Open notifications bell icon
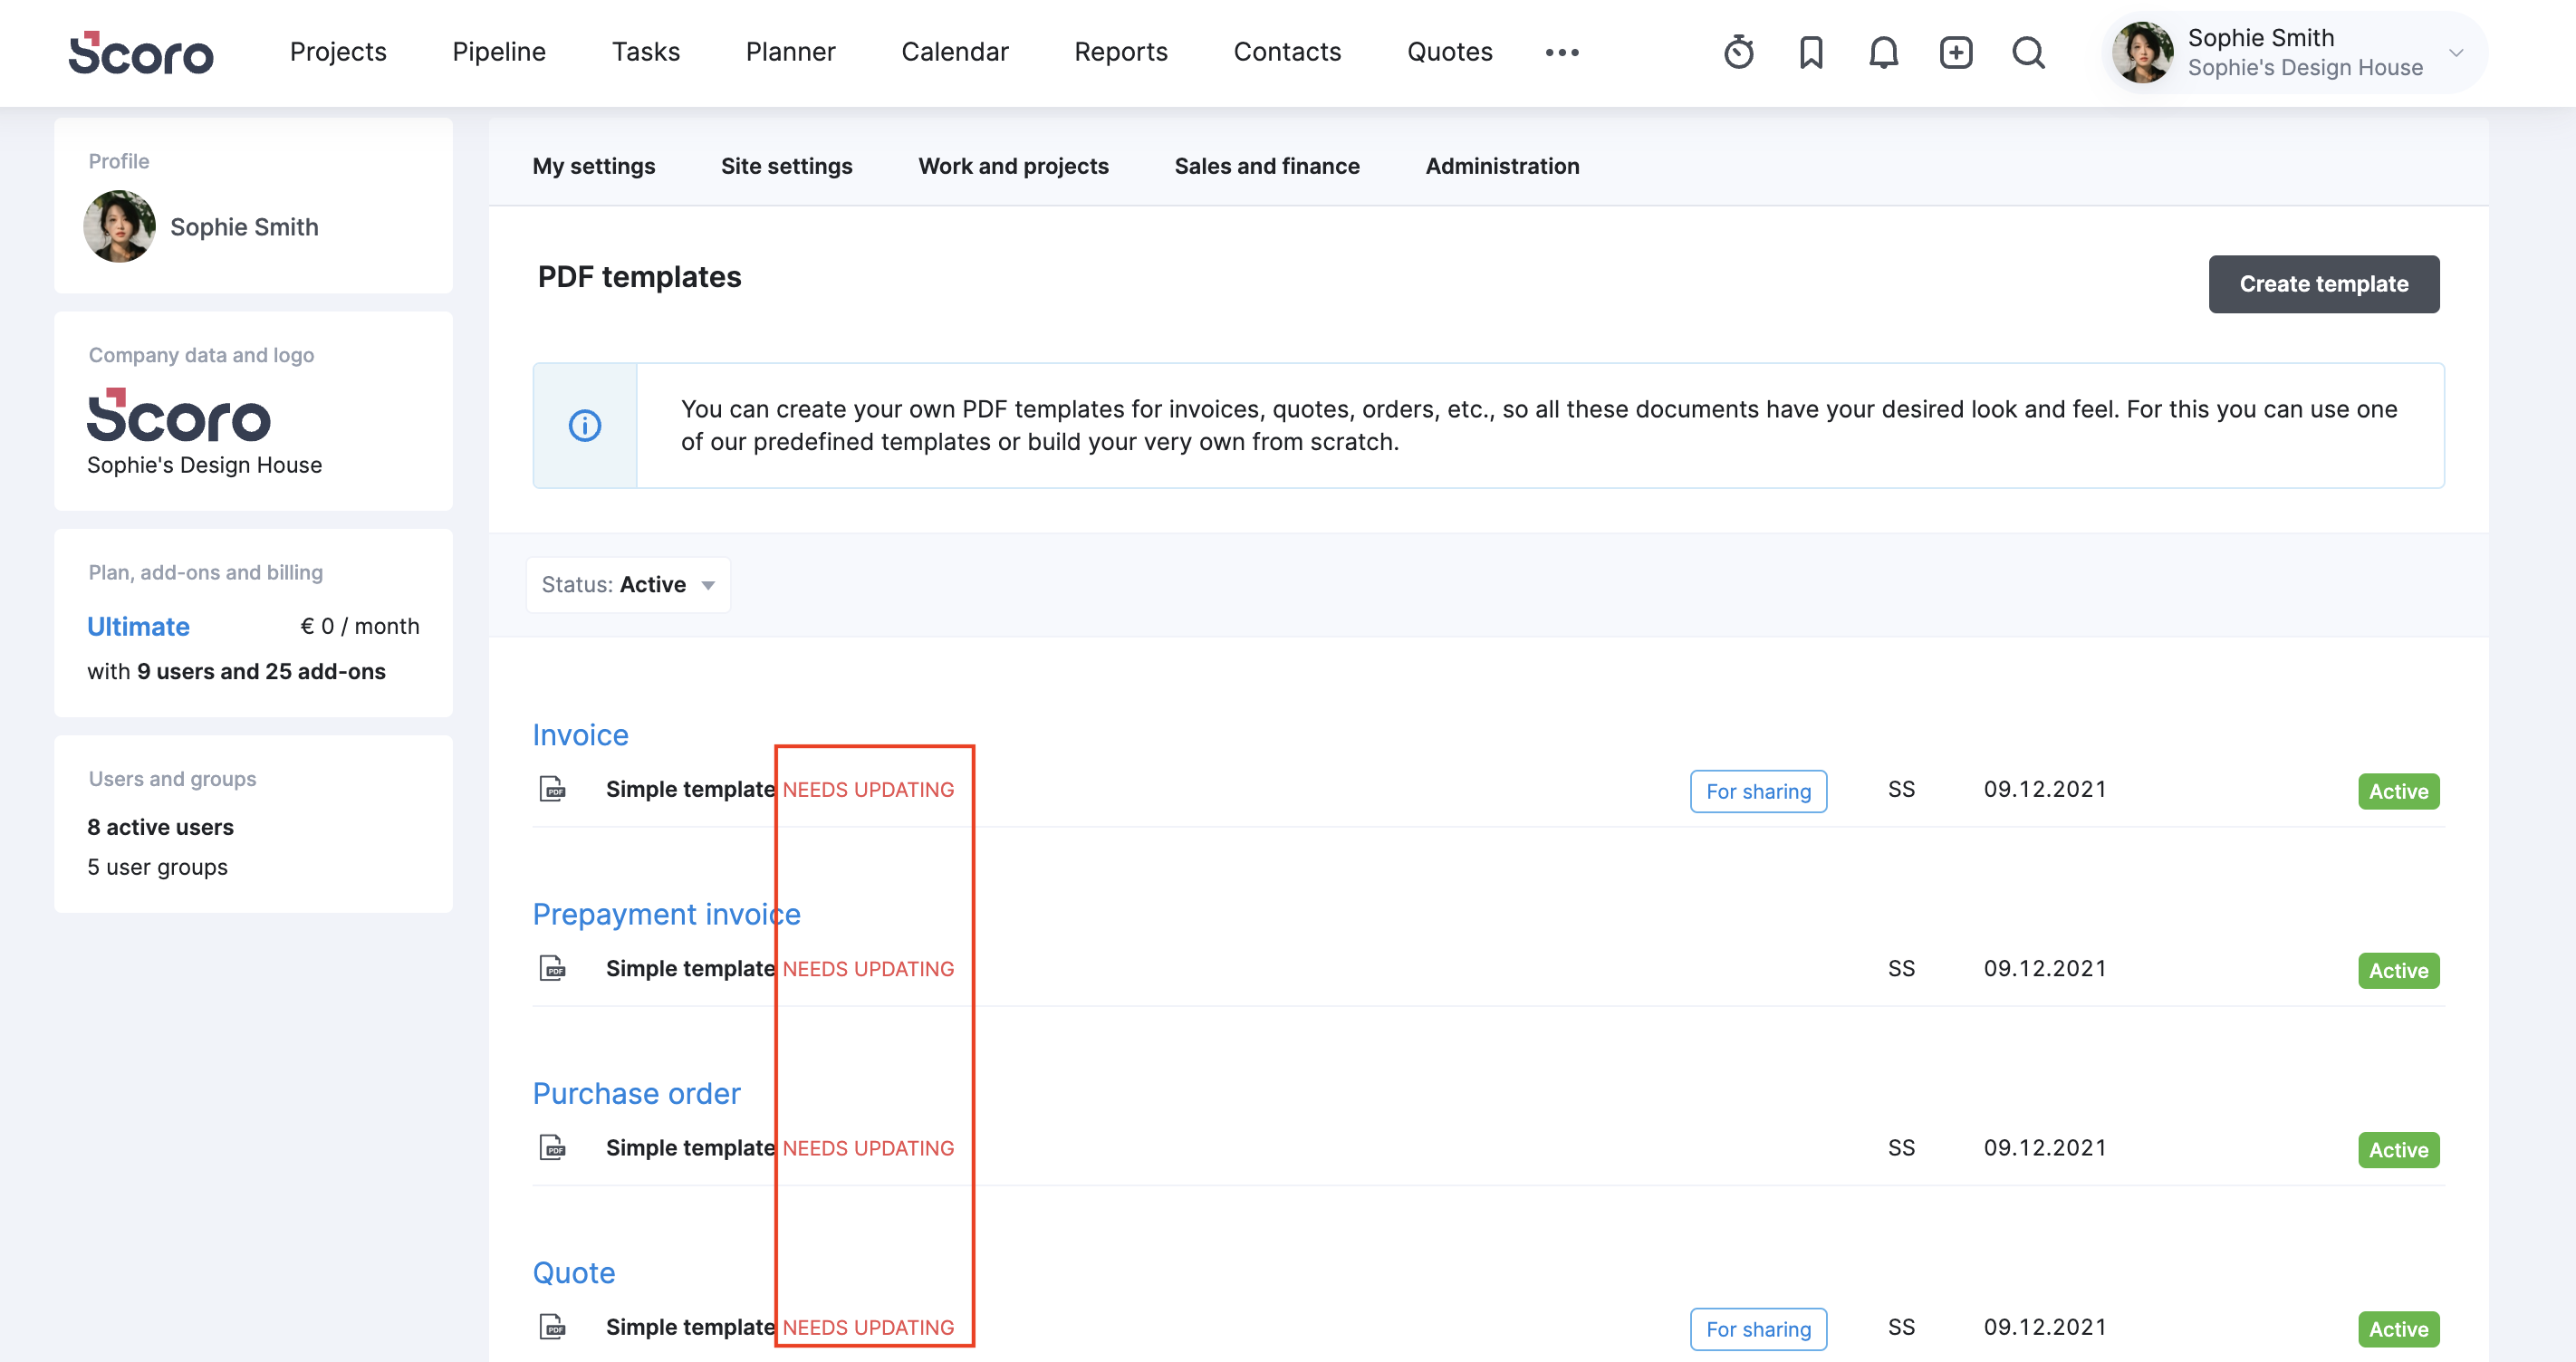Image resolution: width=2576 pixels, height=1362 pixels. 1883,52
